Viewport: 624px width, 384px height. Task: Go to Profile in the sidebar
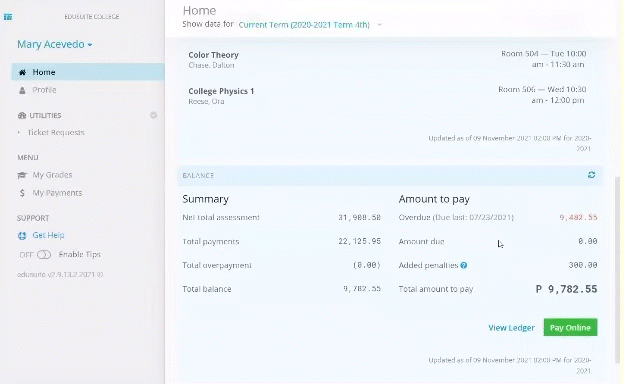[x=44, y=90]
